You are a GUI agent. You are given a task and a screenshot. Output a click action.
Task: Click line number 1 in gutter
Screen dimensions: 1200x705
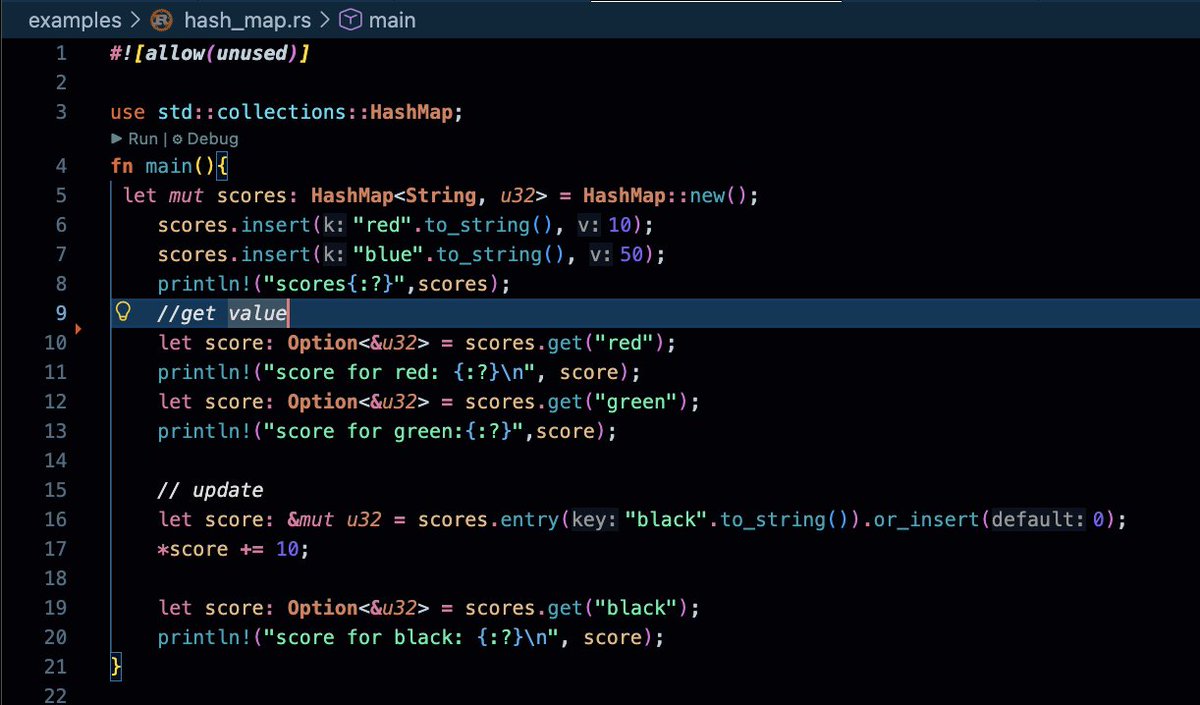62,53
